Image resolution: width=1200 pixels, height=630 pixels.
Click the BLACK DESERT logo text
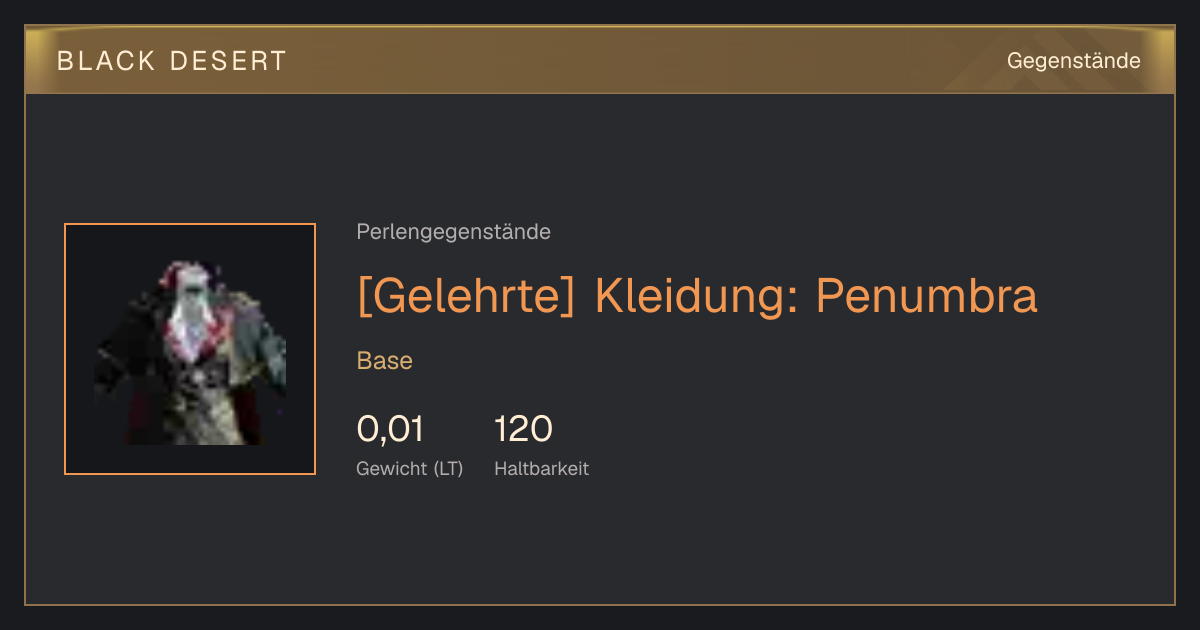click(172, 61)
